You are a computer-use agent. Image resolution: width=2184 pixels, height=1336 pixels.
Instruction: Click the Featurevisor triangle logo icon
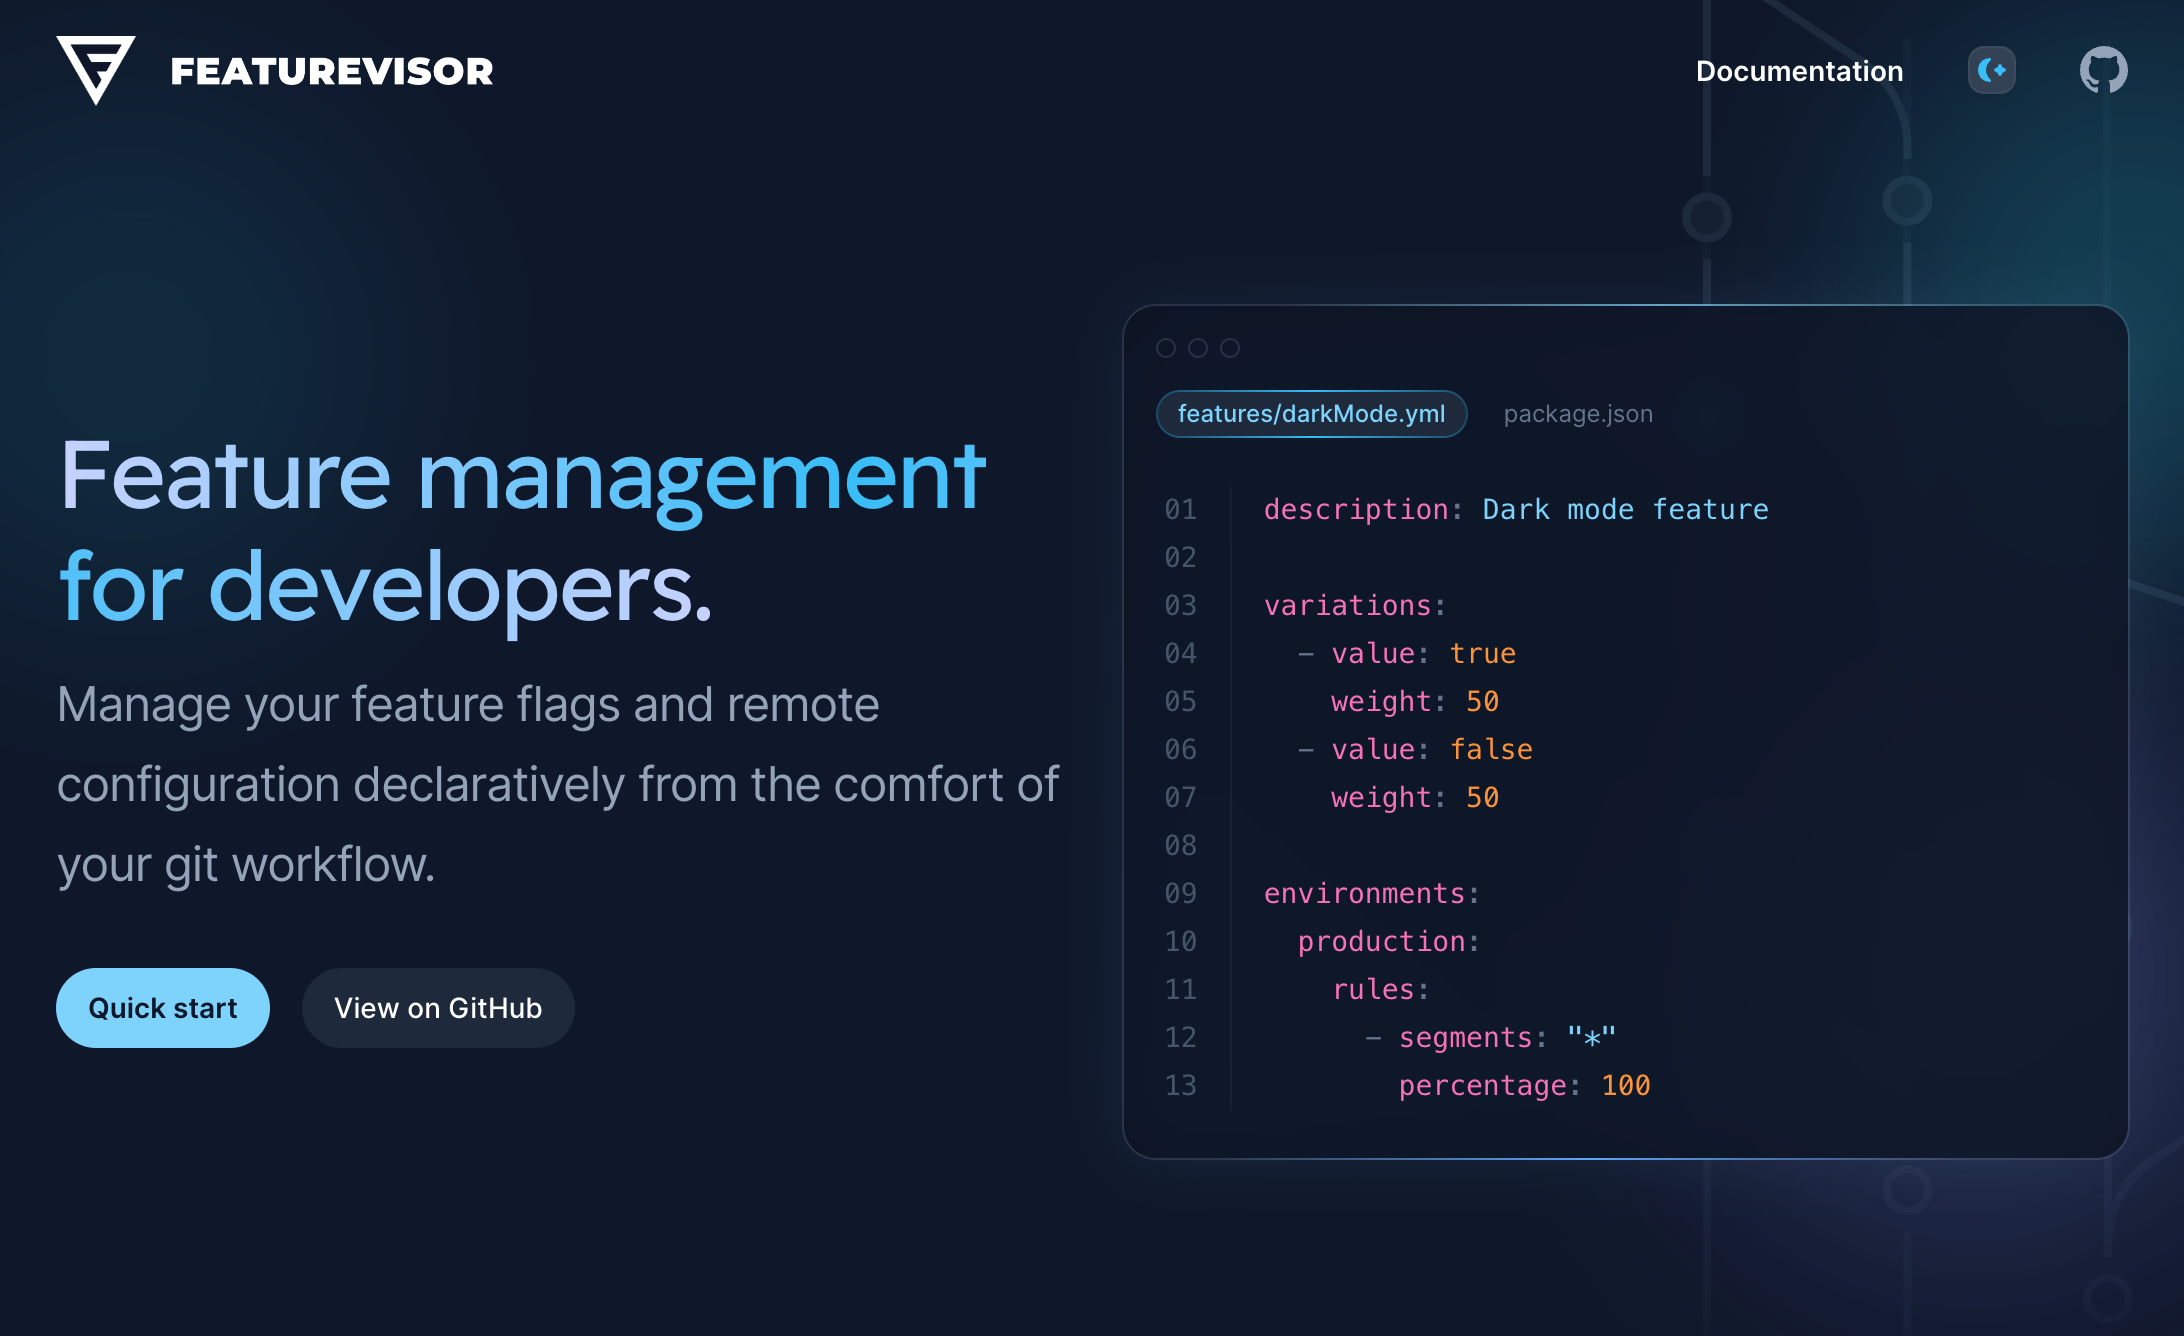pos(96,70)
